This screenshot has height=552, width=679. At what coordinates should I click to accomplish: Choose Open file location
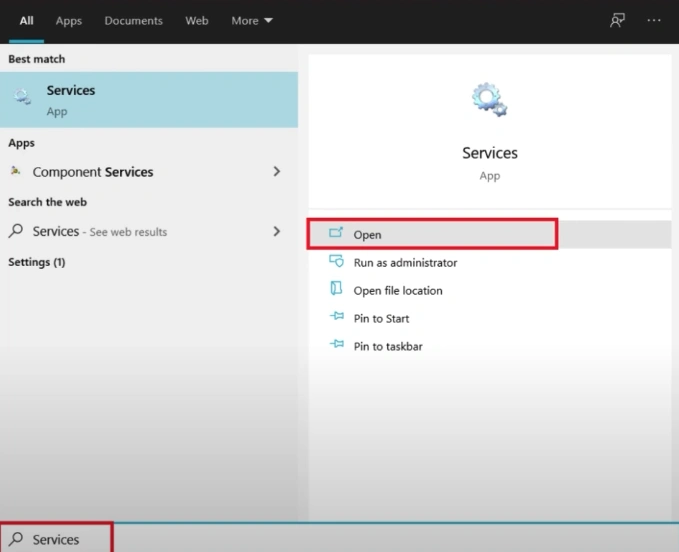490,291
